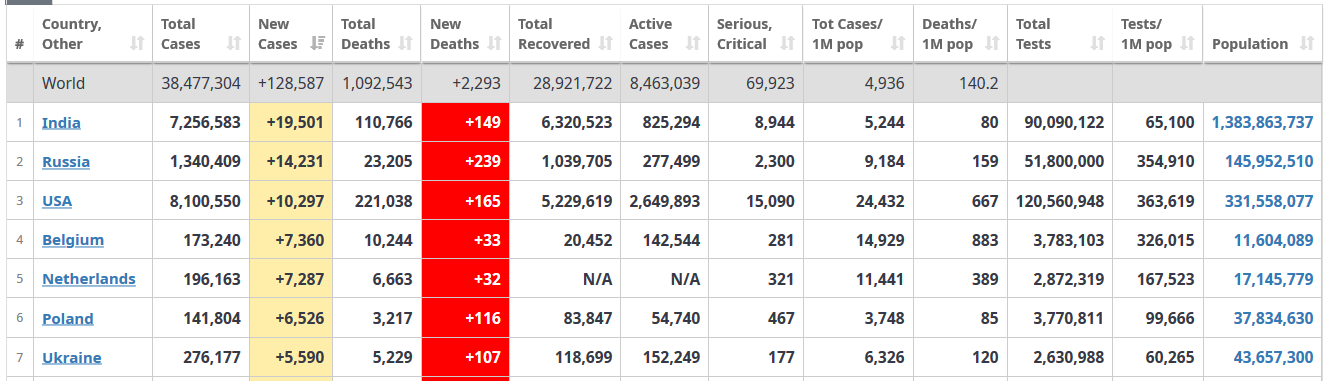Click sort arrows in Active Cases header

click(693, 44)
